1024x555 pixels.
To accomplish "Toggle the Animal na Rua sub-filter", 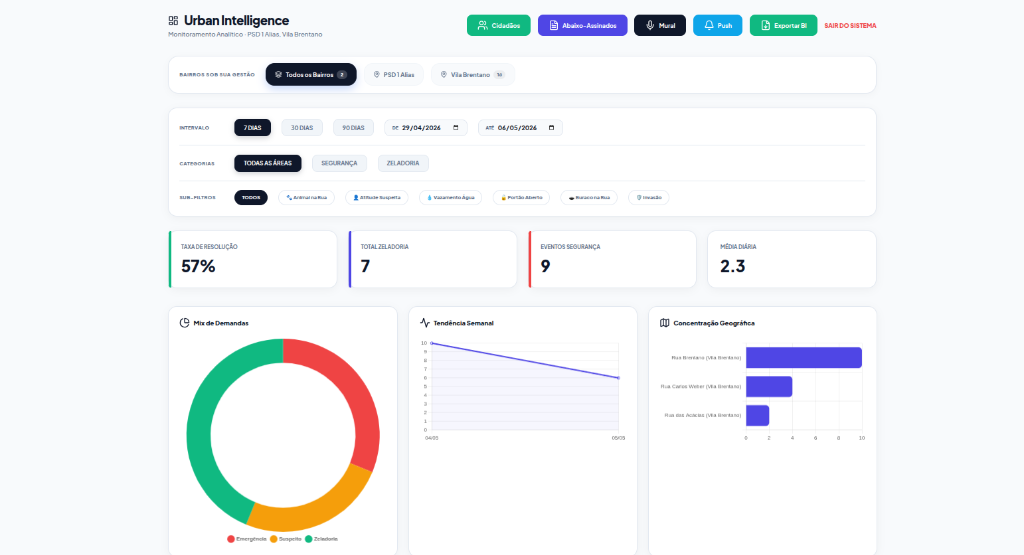I will point(306,197).
